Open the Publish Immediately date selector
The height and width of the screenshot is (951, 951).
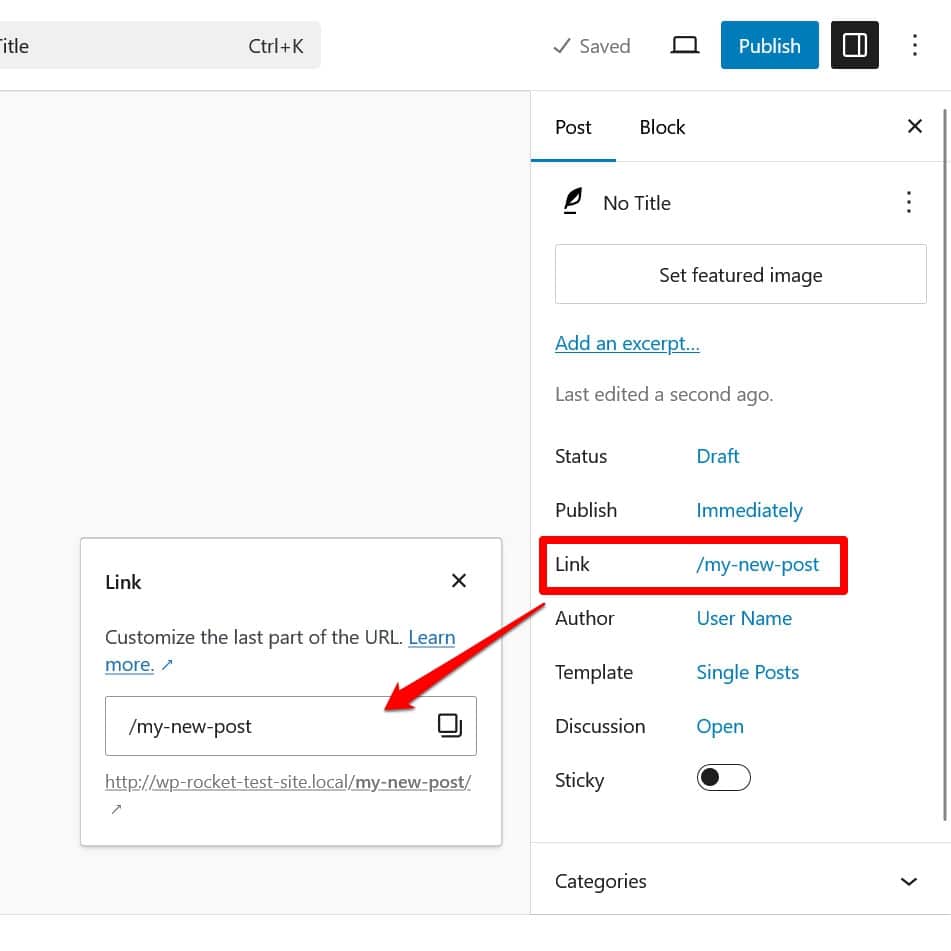(749, 510)
